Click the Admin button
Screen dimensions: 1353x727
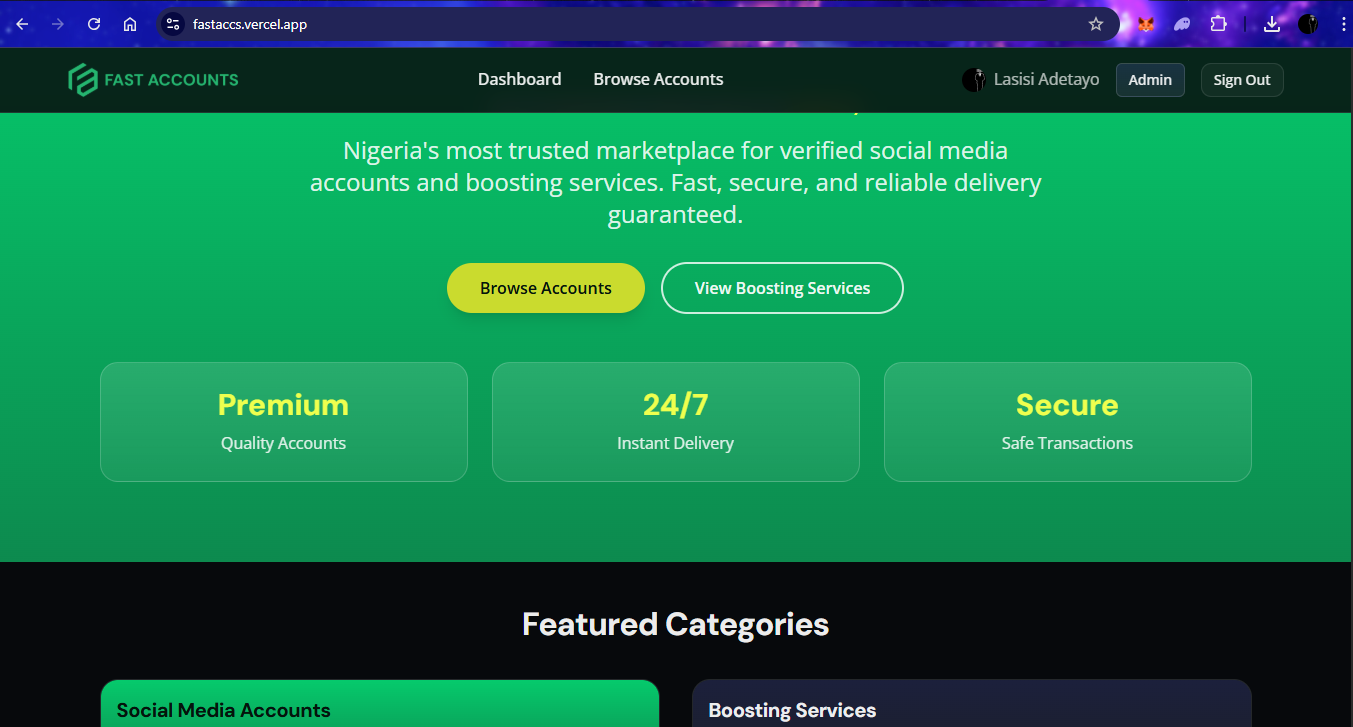[x=1150, y=80]
